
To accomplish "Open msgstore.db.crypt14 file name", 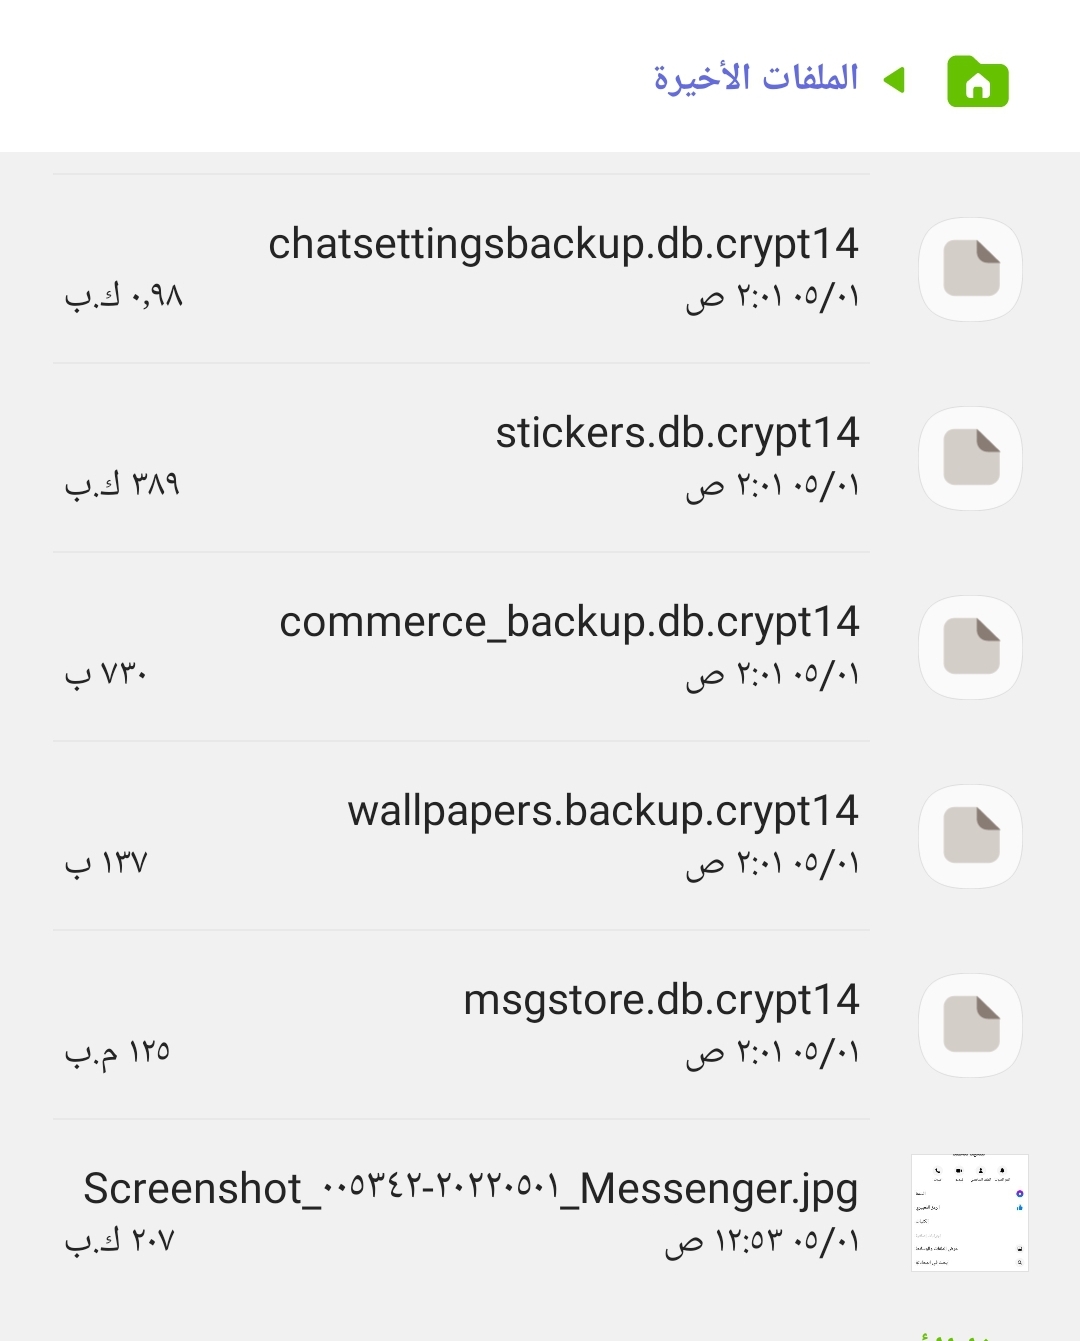I will [x=661, y=1000].
